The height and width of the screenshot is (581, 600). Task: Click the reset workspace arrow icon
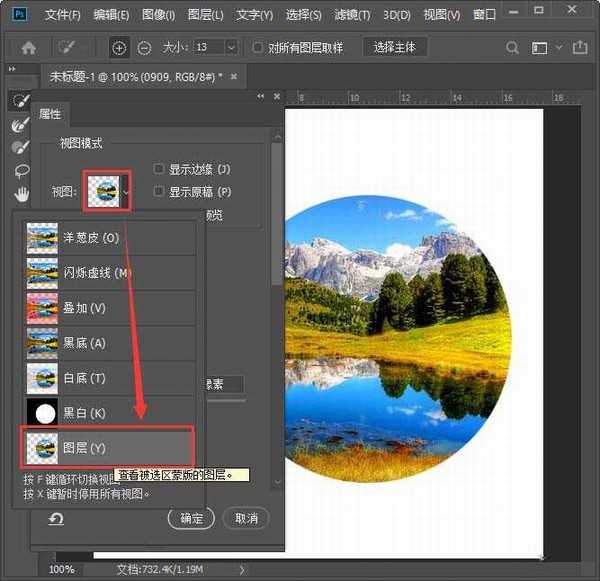(57, 518)
